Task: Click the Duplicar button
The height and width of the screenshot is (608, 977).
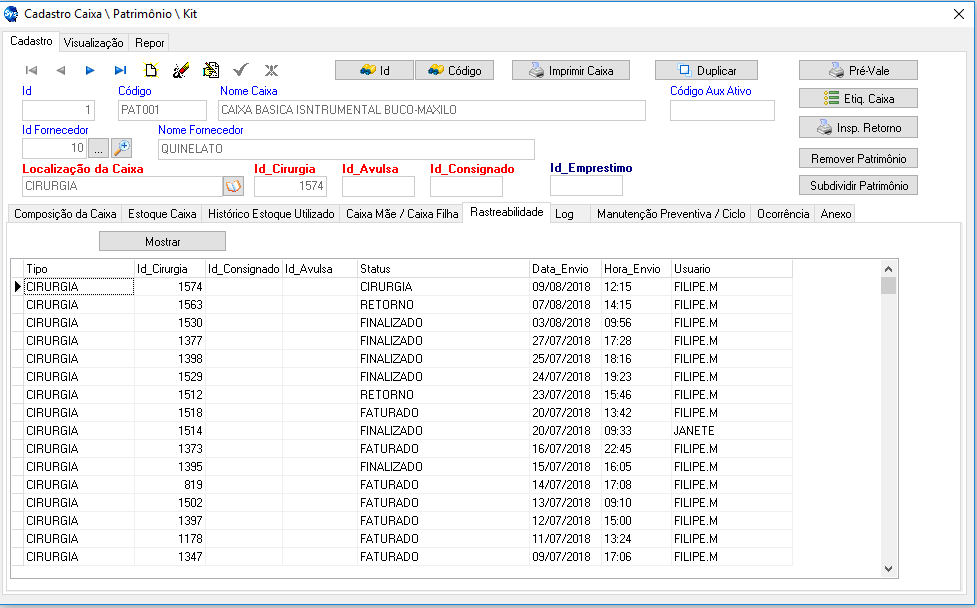Action: tap(706, 71)
